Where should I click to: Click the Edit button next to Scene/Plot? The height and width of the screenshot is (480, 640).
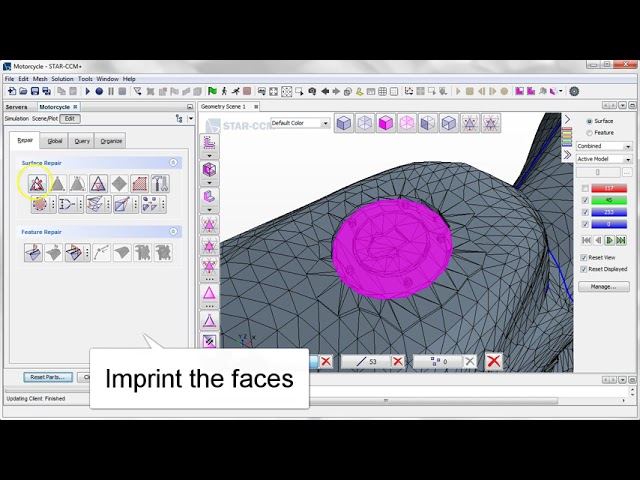(x=70, y=119)
